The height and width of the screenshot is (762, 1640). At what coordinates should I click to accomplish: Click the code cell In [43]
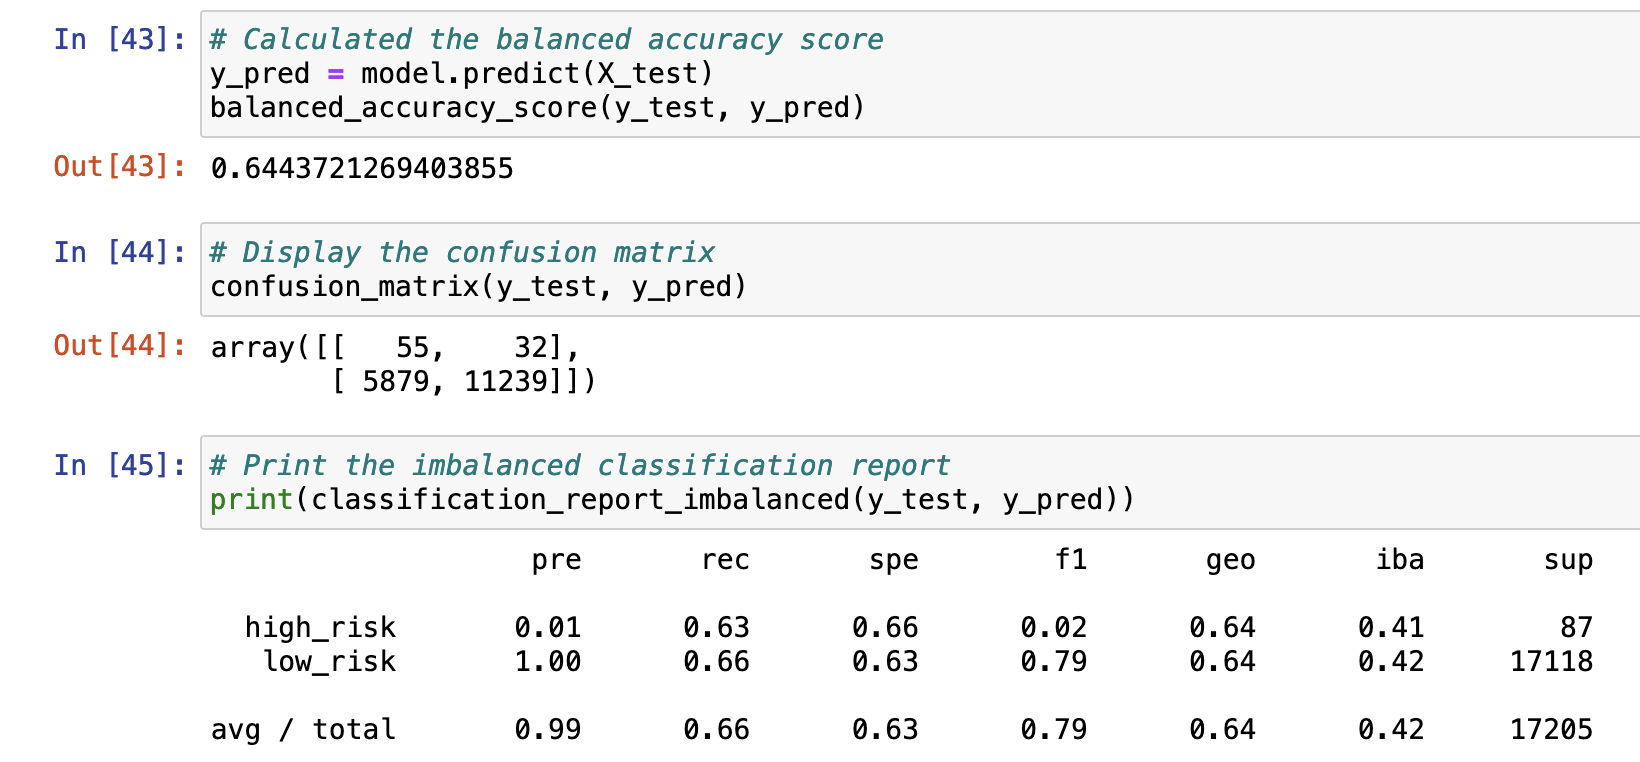(920, 74)
